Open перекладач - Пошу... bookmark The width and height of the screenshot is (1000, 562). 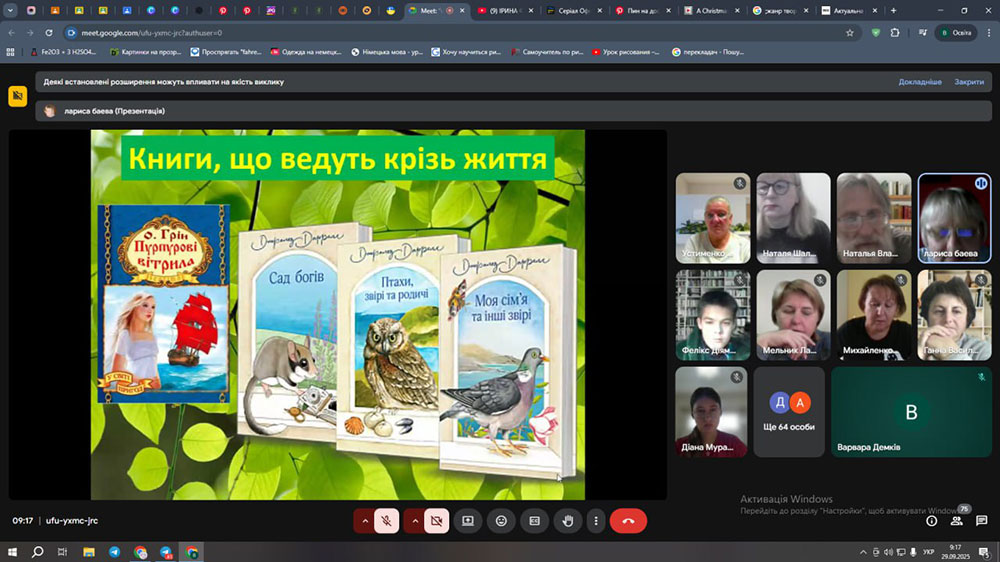coord(709,52)
